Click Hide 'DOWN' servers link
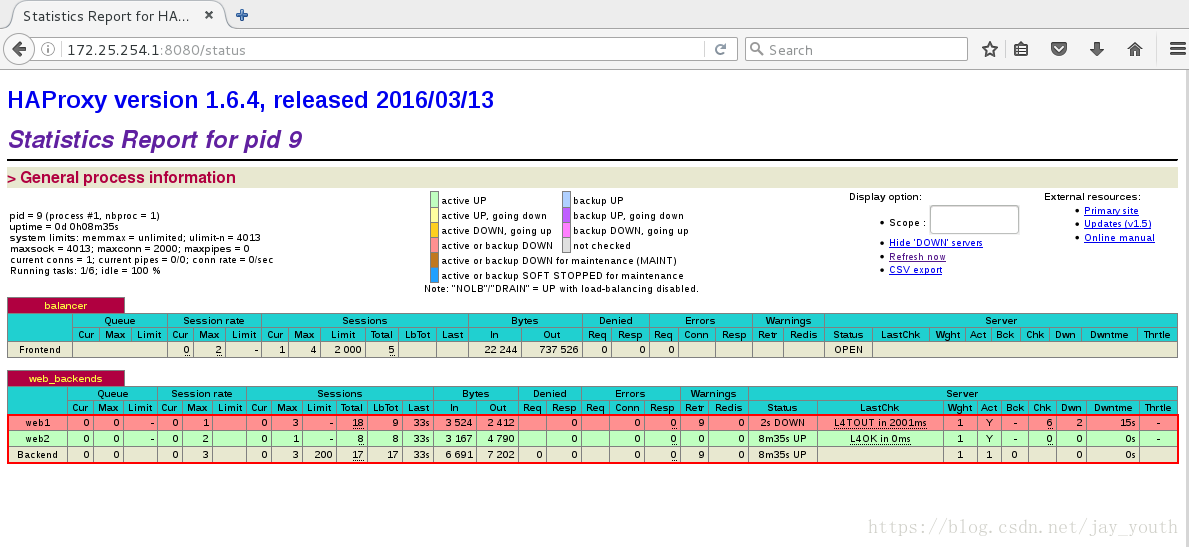The height and width of the screenshot is (547, 1189). pos(936,243)
